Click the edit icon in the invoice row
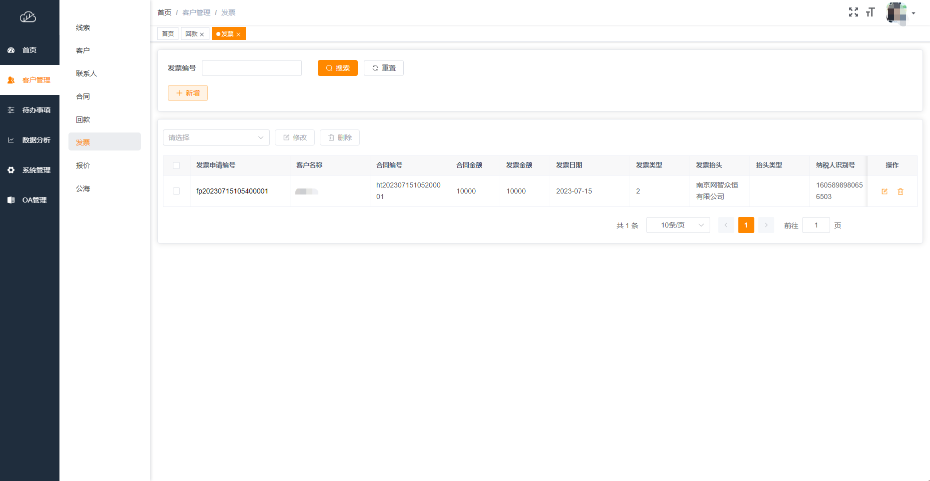Viewport: 930px width, 481px height. (x=884, y=191)
